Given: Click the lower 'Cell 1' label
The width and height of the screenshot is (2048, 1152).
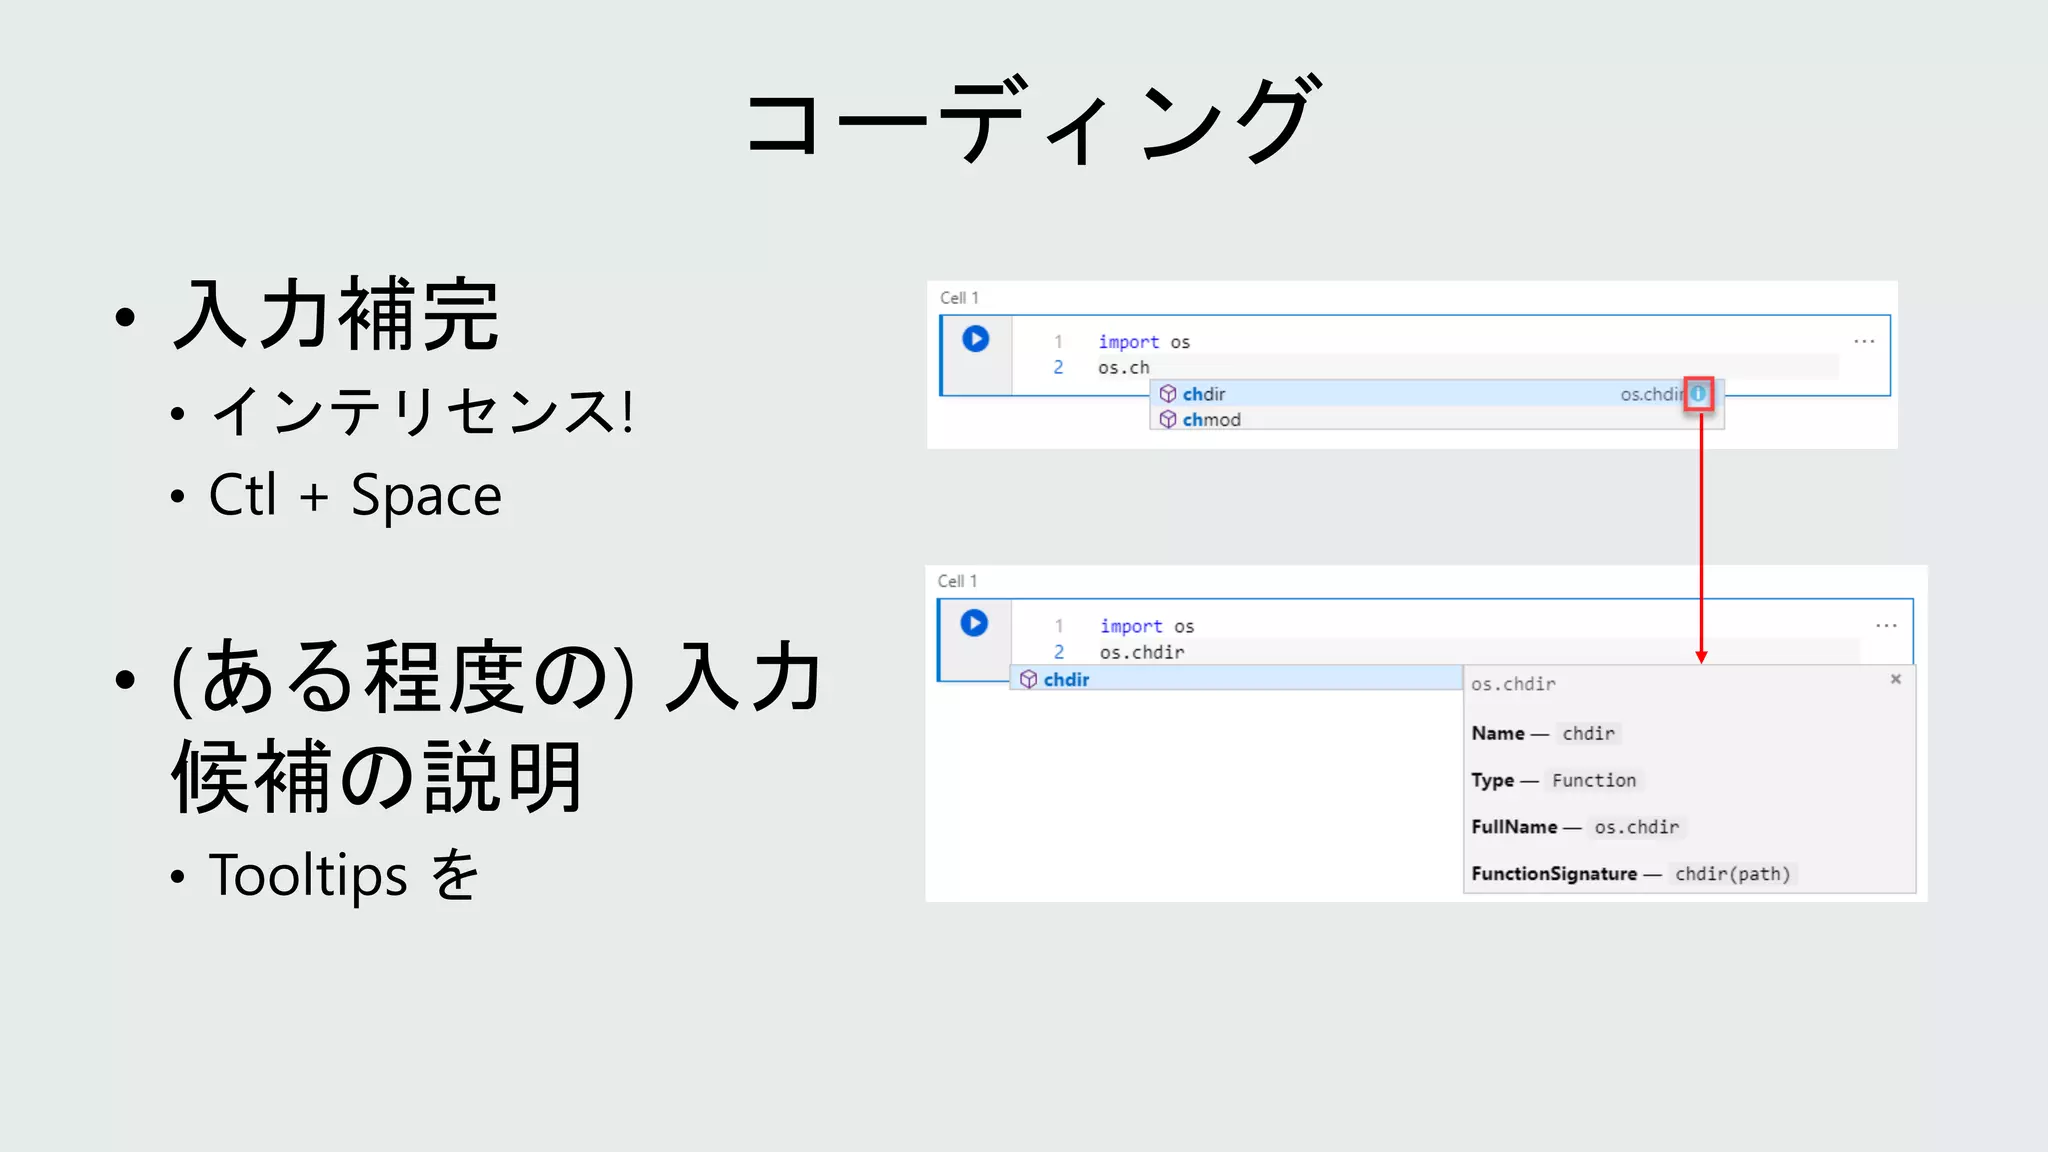Looking at the screenshot, I should click(957, 581).
